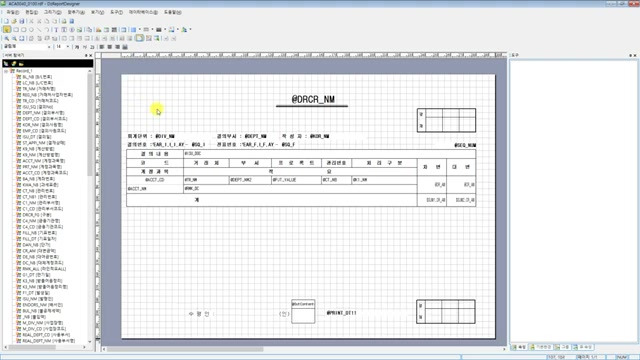Select the TR_NM field in tree
Viewport: 640px width, 360px height.
click(39, 89)
